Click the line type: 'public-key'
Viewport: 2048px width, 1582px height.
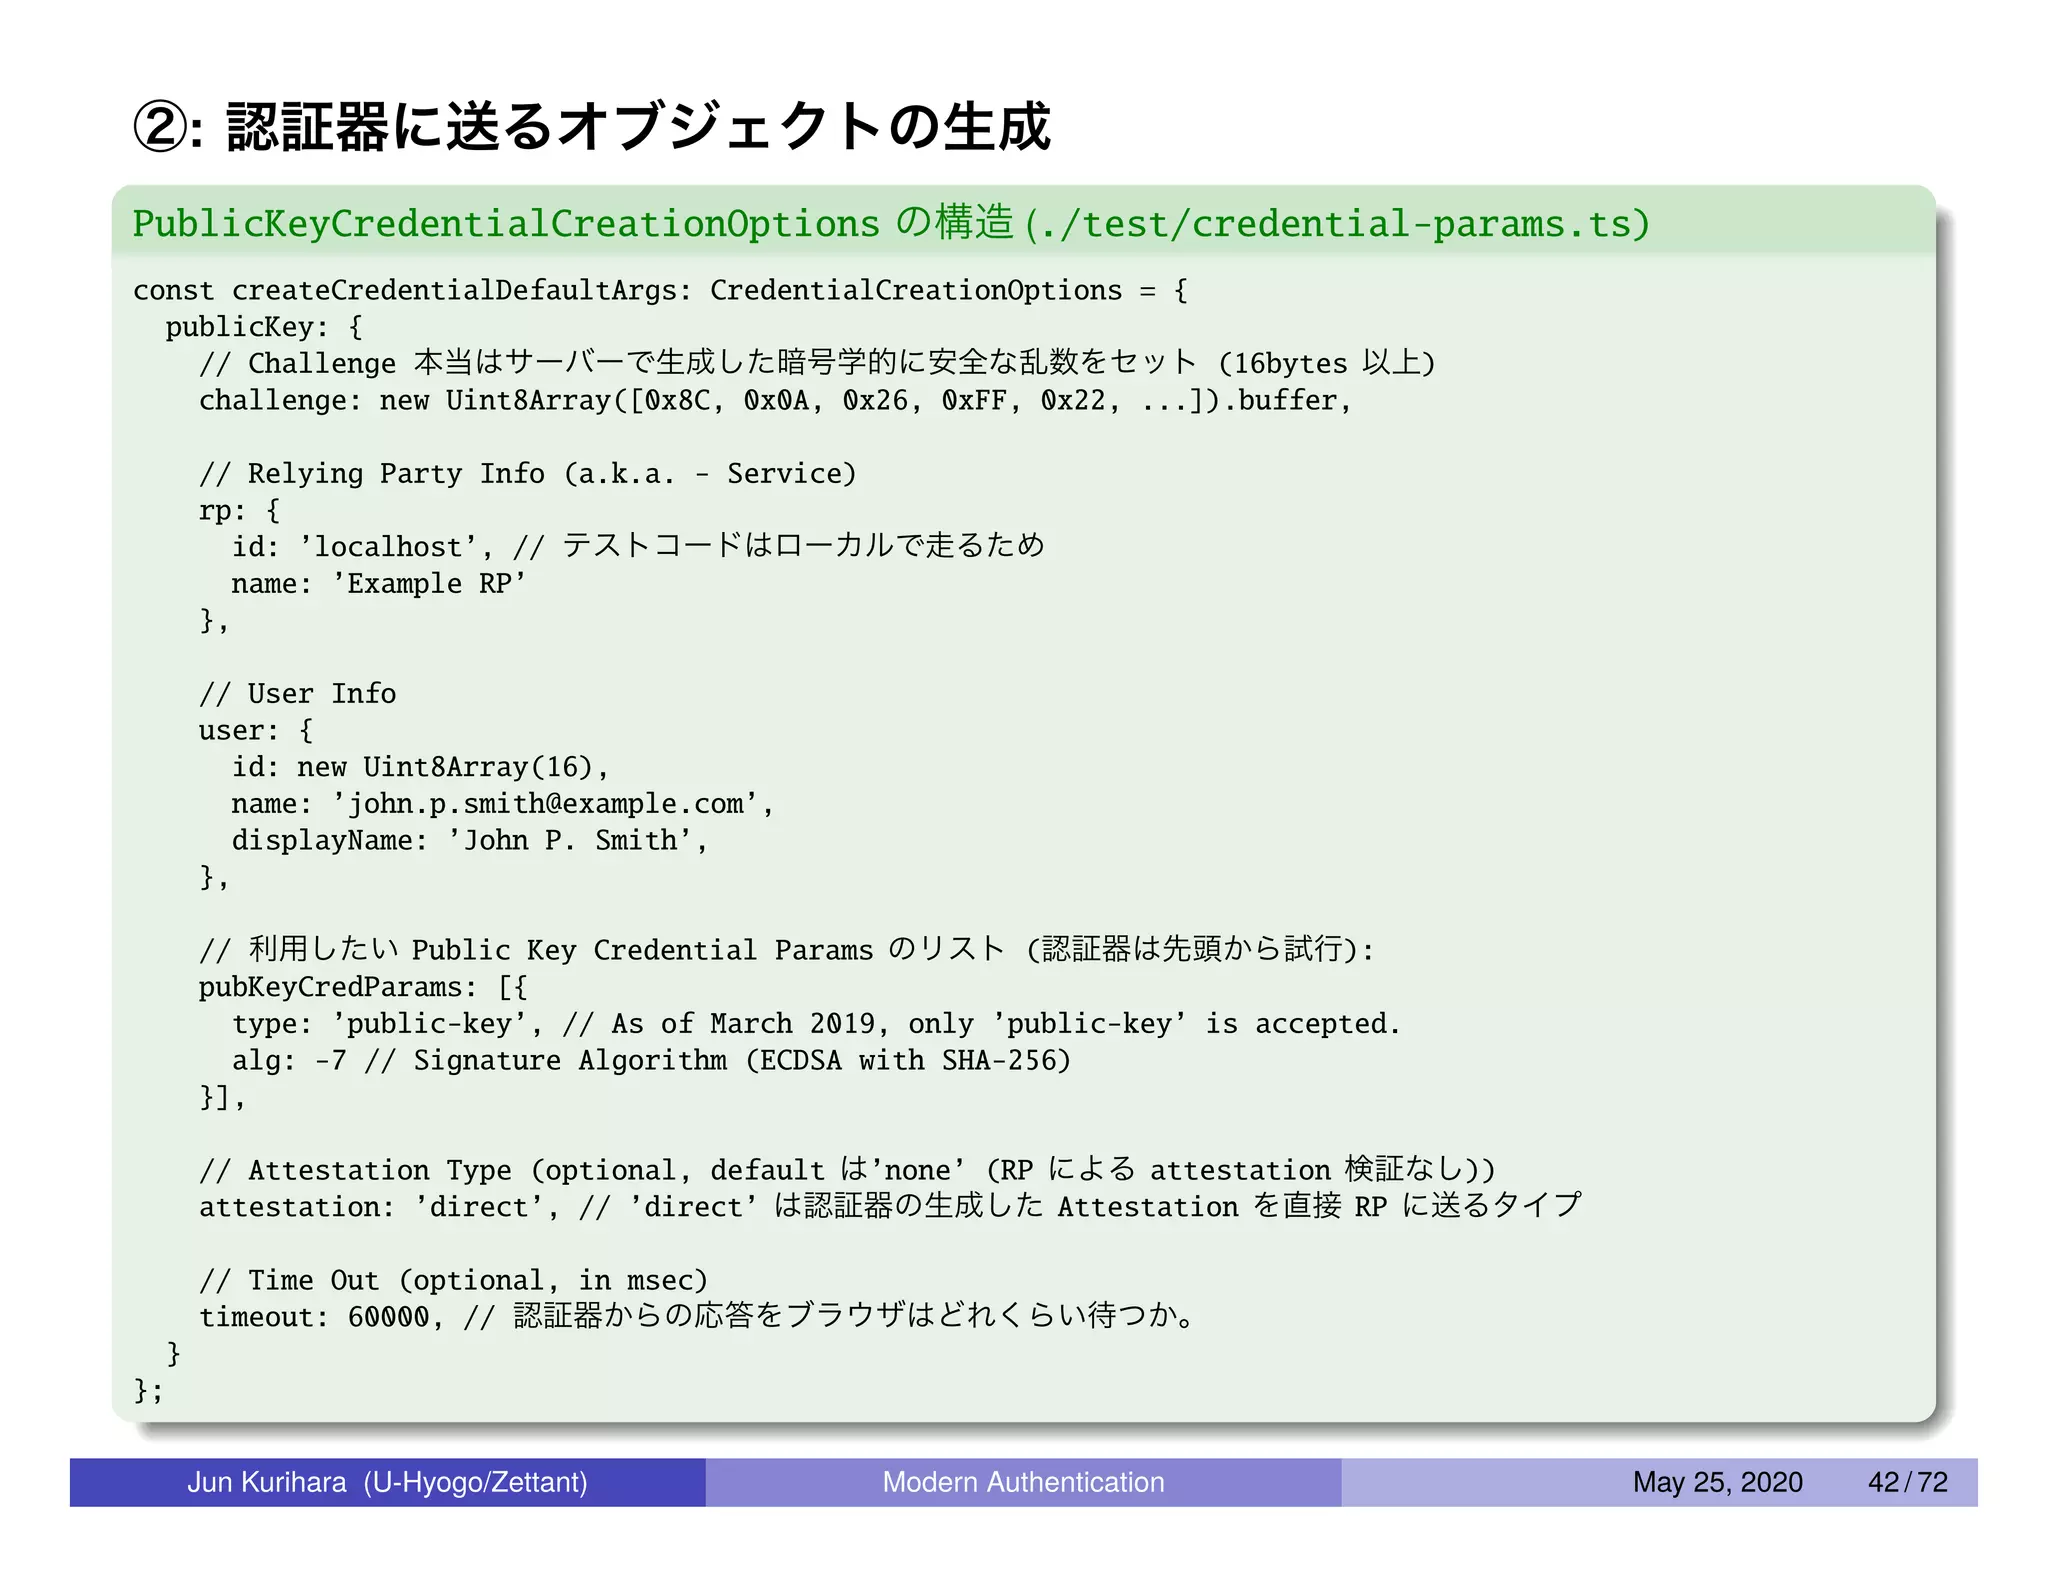pos(816,1024)
